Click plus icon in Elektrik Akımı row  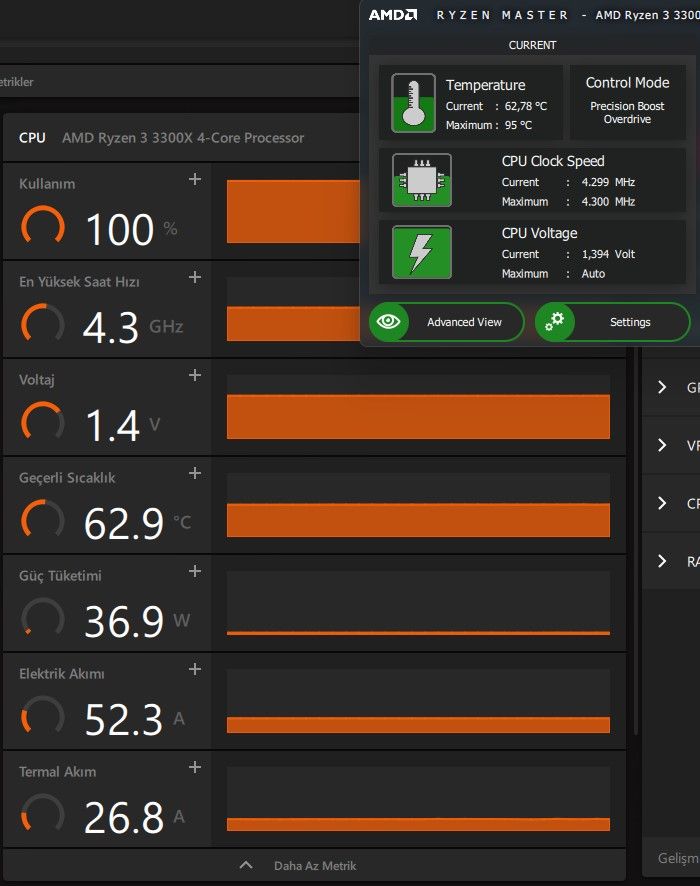195,670
